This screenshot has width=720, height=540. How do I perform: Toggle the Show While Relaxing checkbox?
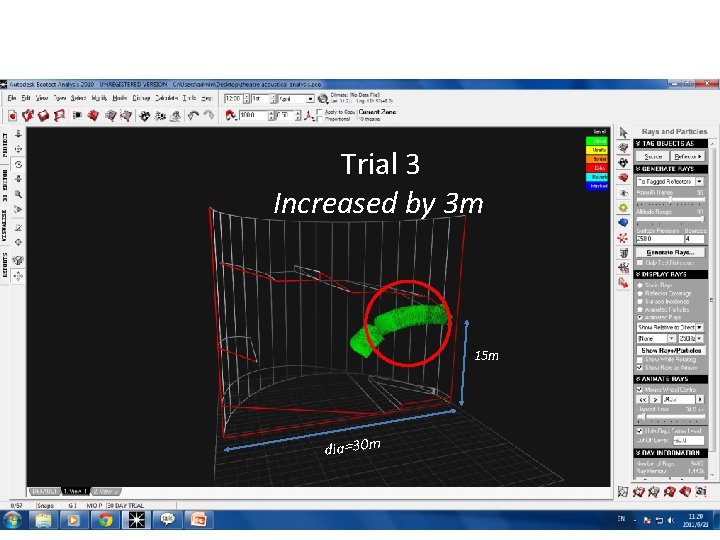(x=640, y=360)
